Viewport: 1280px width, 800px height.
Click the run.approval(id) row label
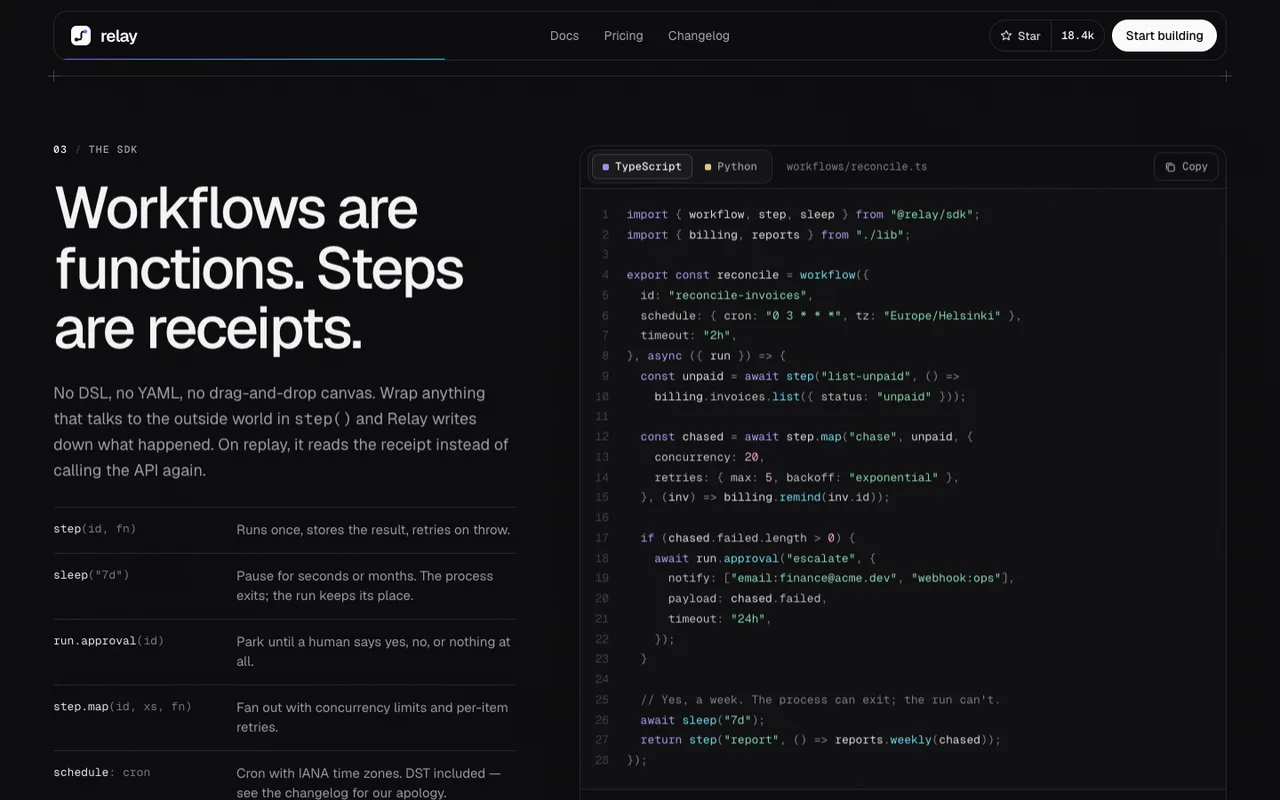click(109, 641)
